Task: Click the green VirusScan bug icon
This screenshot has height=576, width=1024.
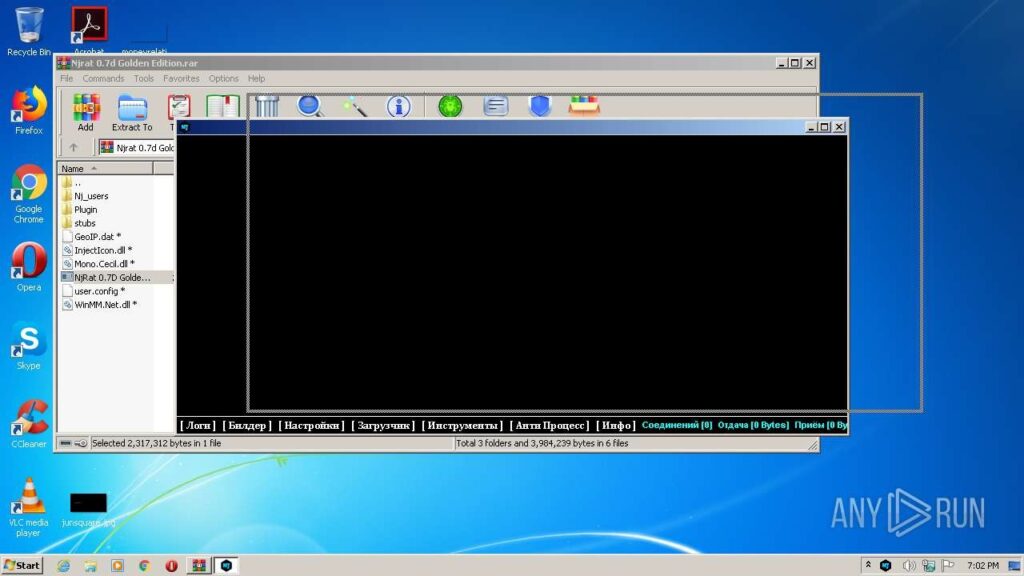Action: click(x=450, y=106)
